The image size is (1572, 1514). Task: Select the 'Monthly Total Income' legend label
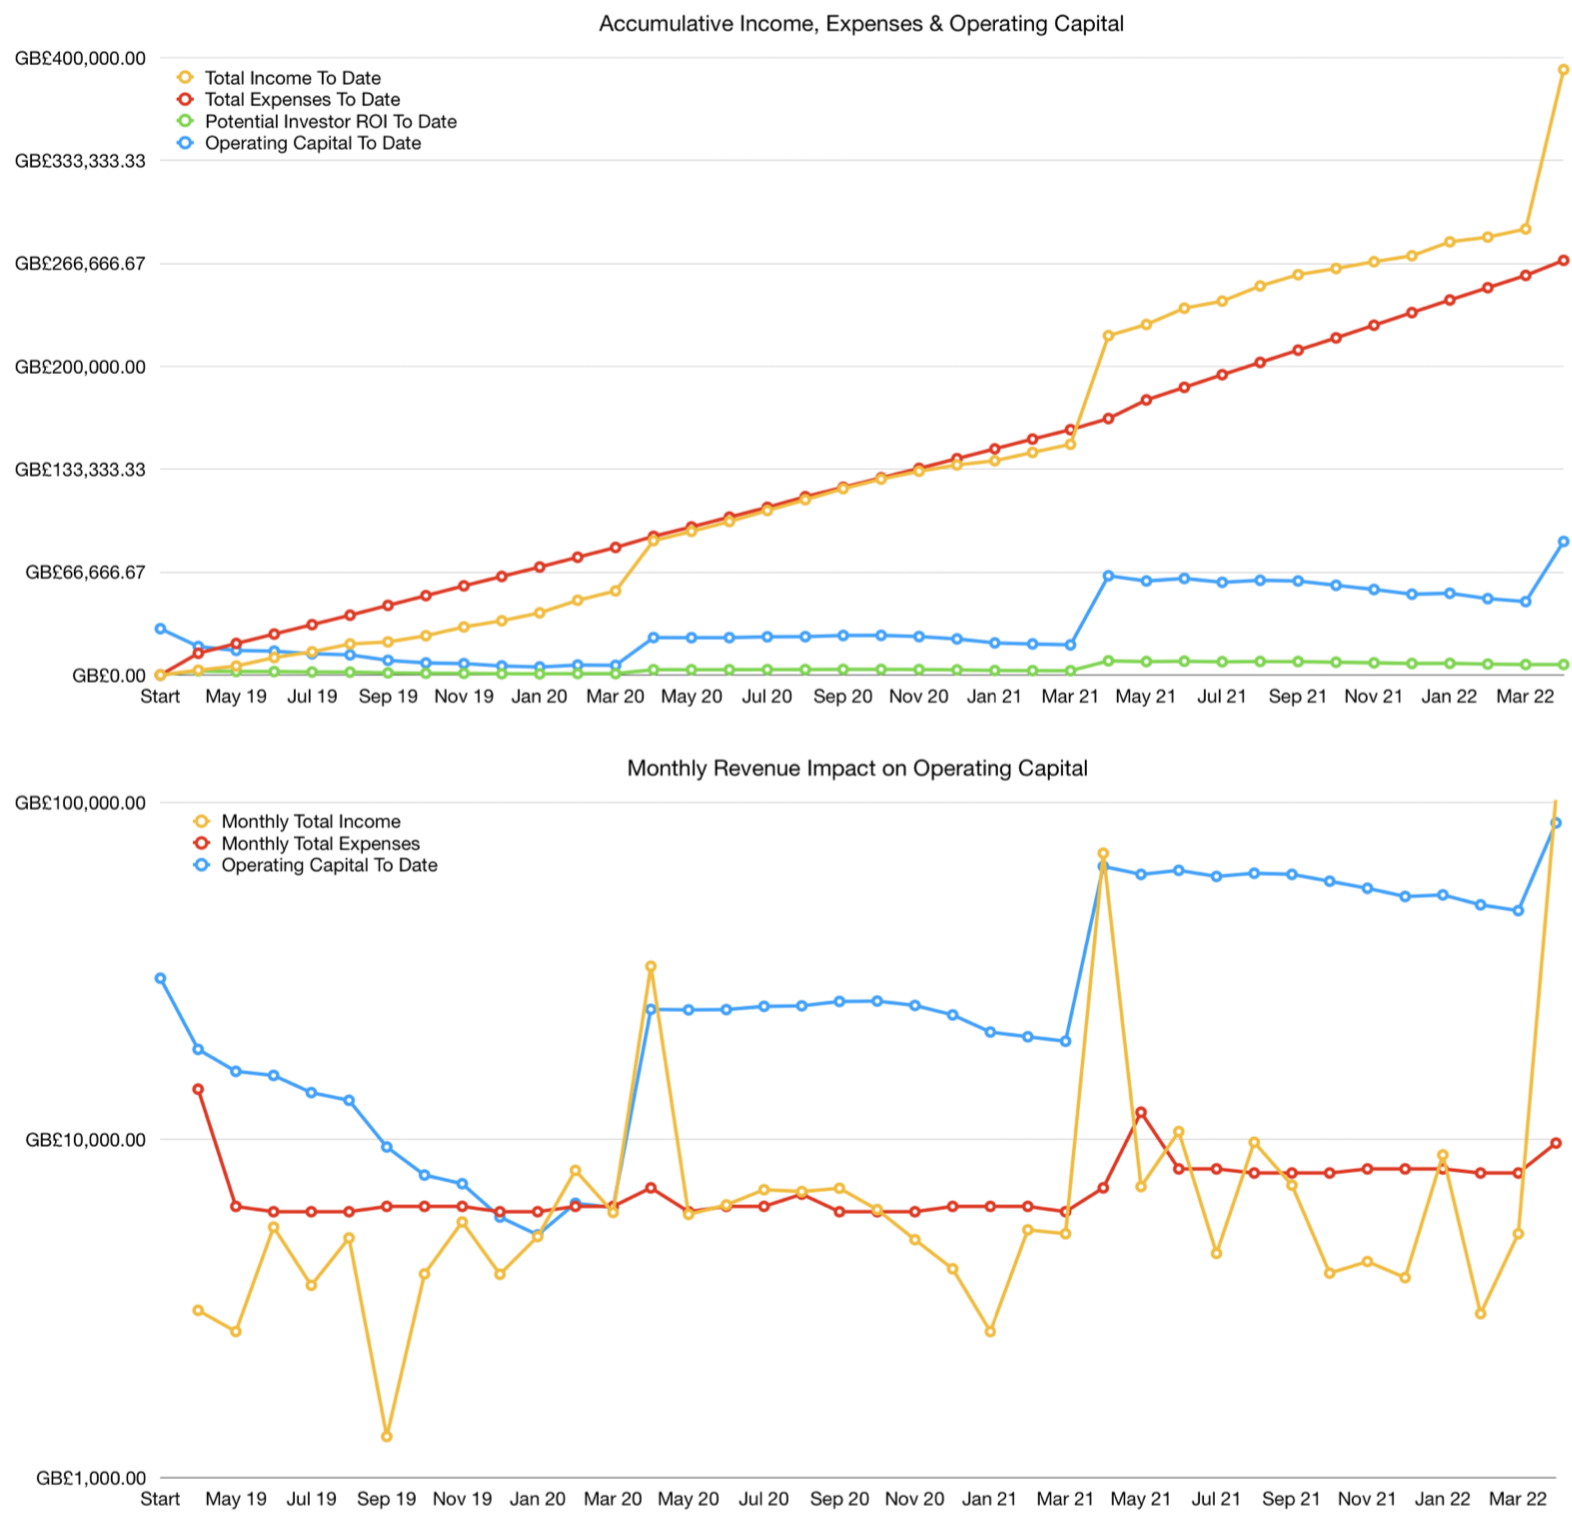tap(310, 822)
